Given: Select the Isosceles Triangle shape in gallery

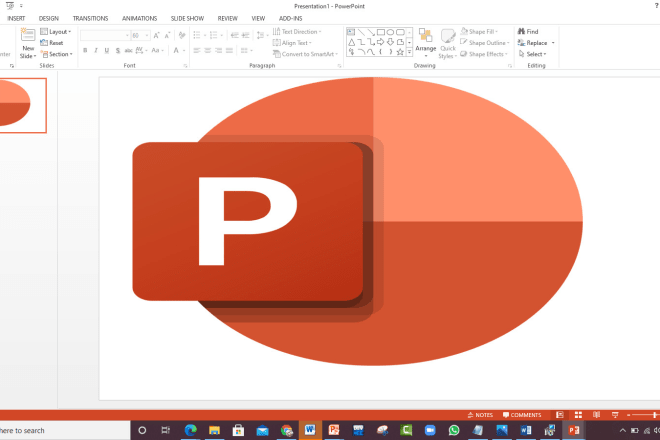Looking at the screenshot, I should click(x=351, y=42).
